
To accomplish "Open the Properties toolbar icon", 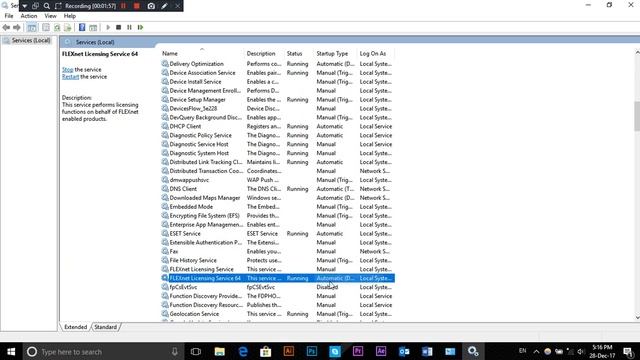I will tap(46, 27).
